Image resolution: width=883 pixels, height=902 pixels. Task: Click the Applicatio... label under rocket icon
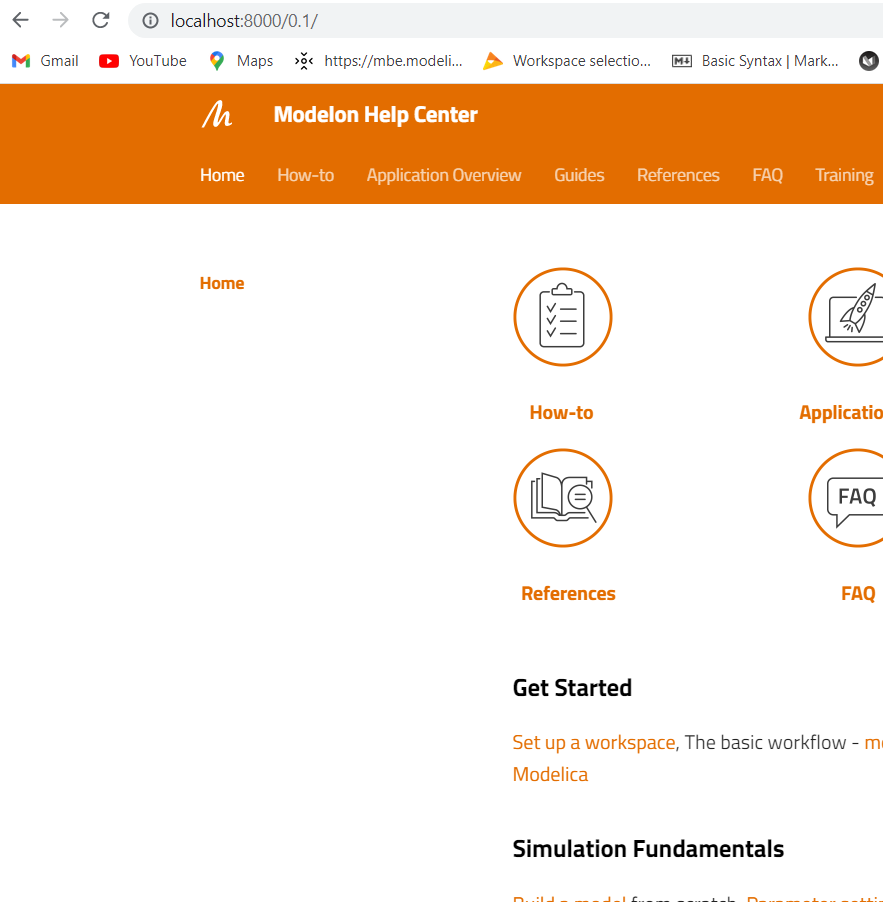click(841, 412)
